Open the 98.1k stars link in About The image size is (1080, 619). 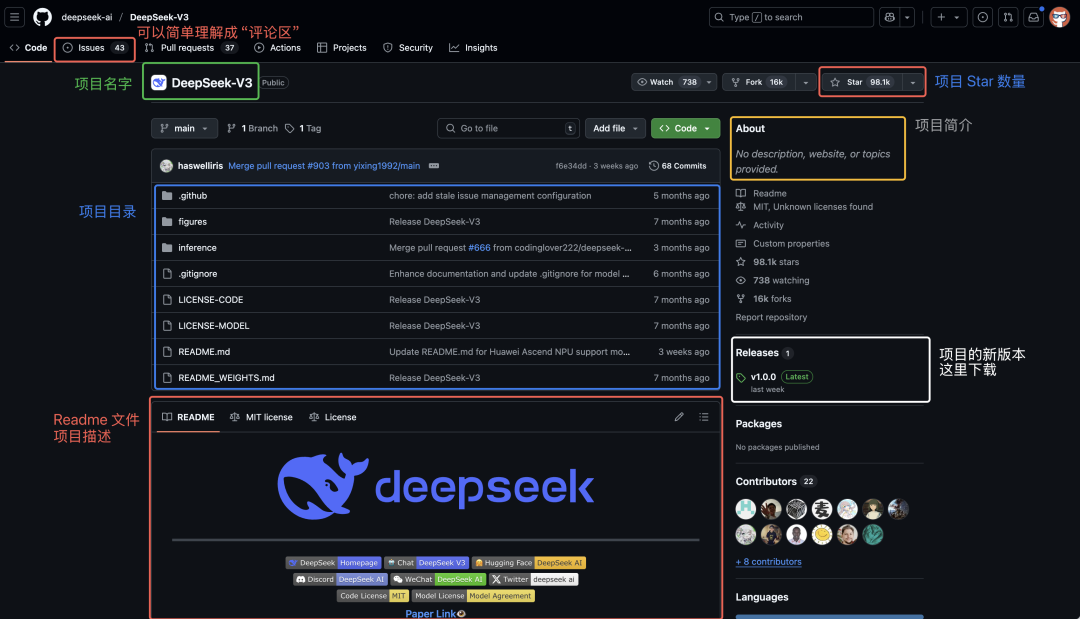click(776, 262)
